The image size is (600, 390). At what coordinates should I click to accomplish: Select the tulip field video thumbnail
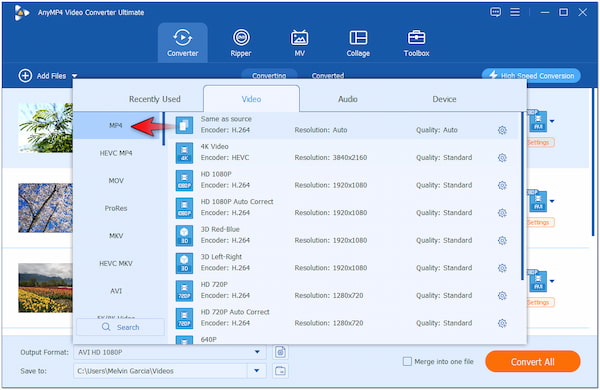45,288
